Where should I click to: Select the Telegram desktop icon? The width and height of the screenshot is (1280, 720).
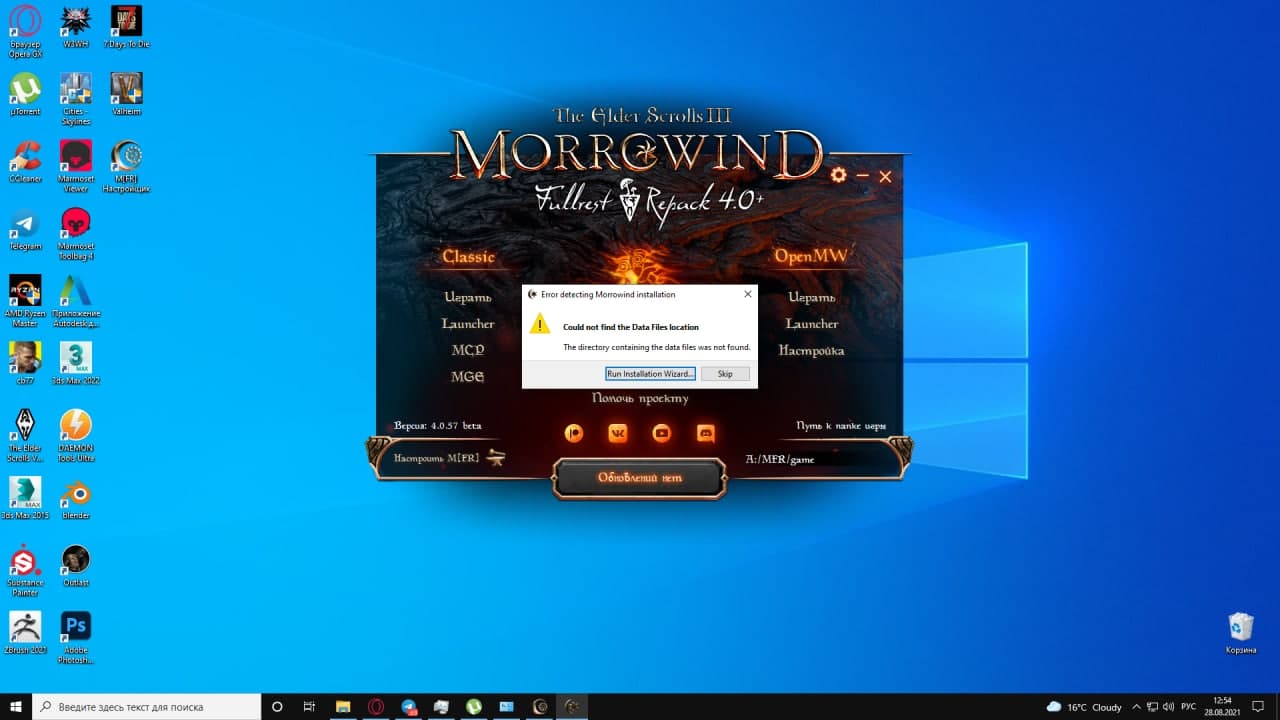coord(25,228)
